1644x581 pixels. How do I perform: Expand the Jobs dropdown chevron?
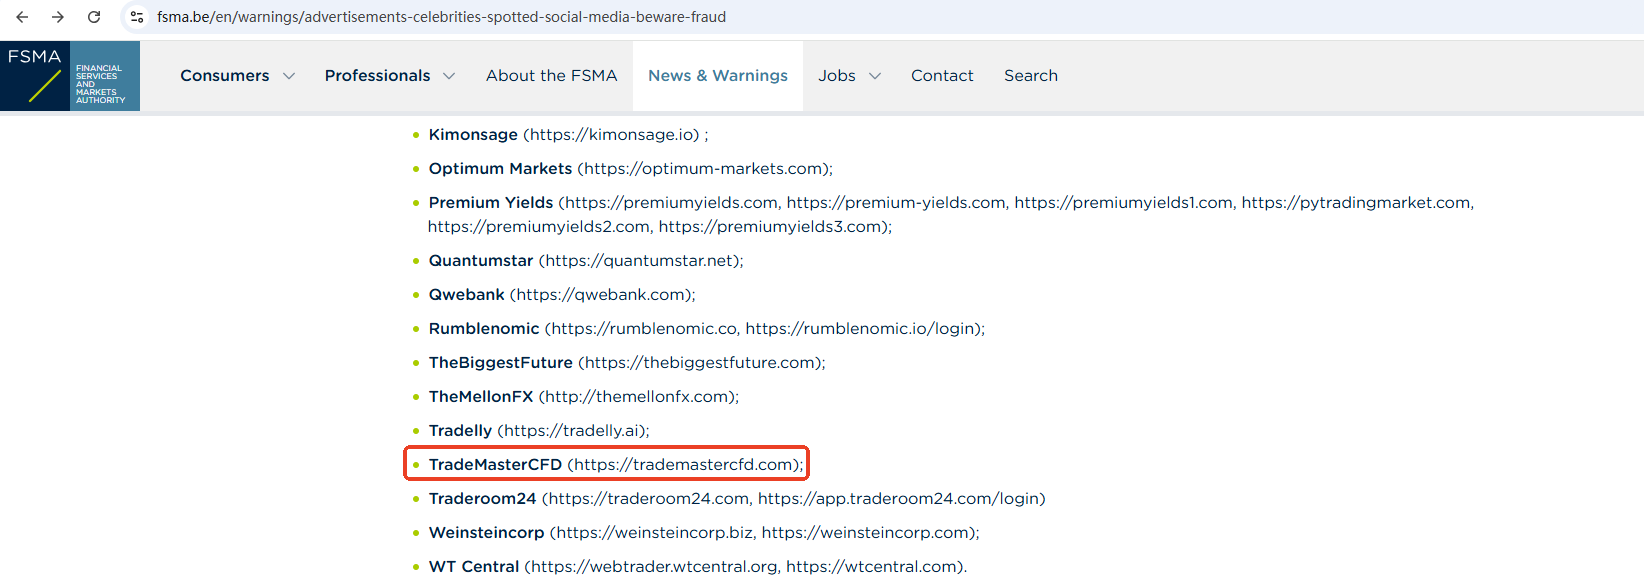tap(875, 76)
